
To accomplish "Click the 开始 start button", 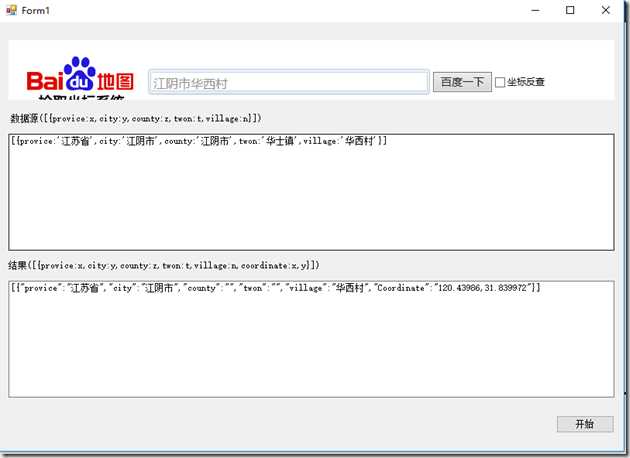I will click(x=585, y=424).
